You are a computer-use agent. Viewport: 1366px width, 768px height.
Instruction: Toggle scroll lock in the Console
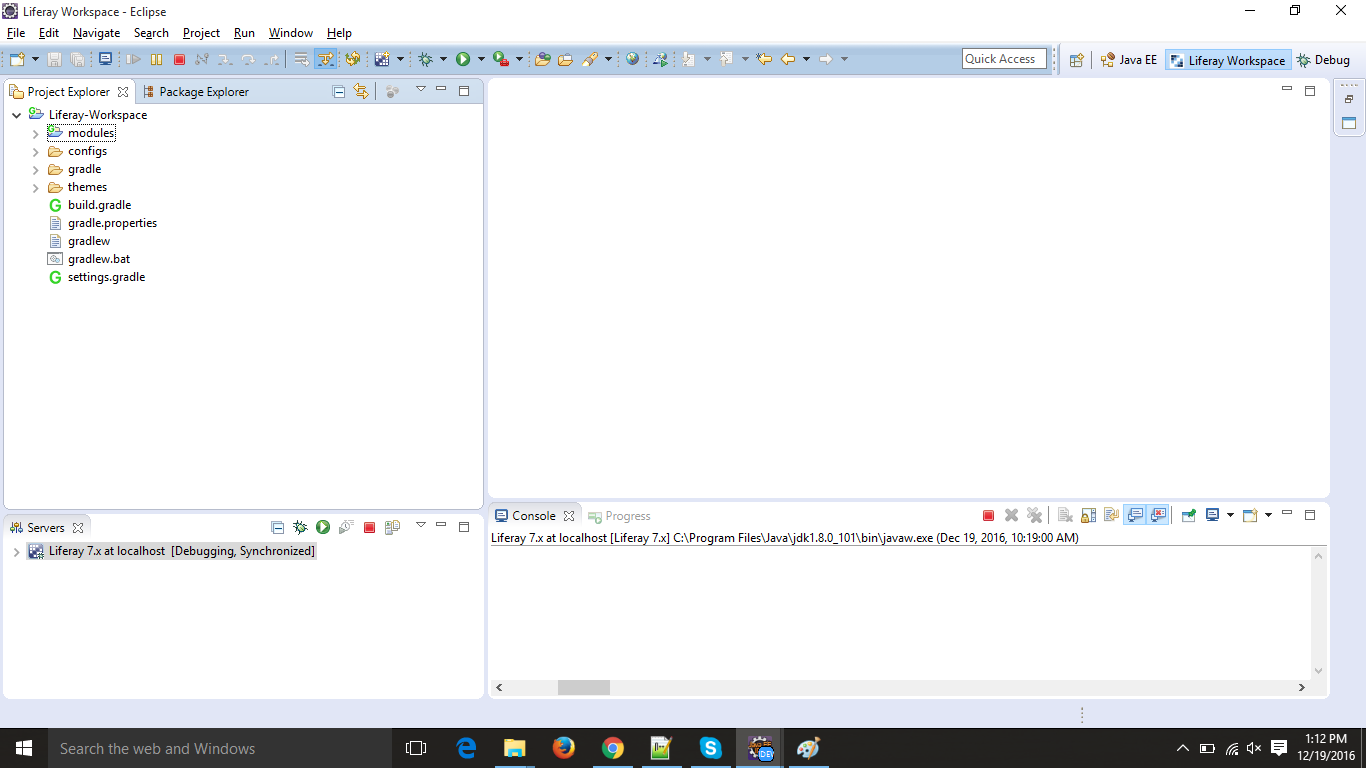(x=1088, y=514)
